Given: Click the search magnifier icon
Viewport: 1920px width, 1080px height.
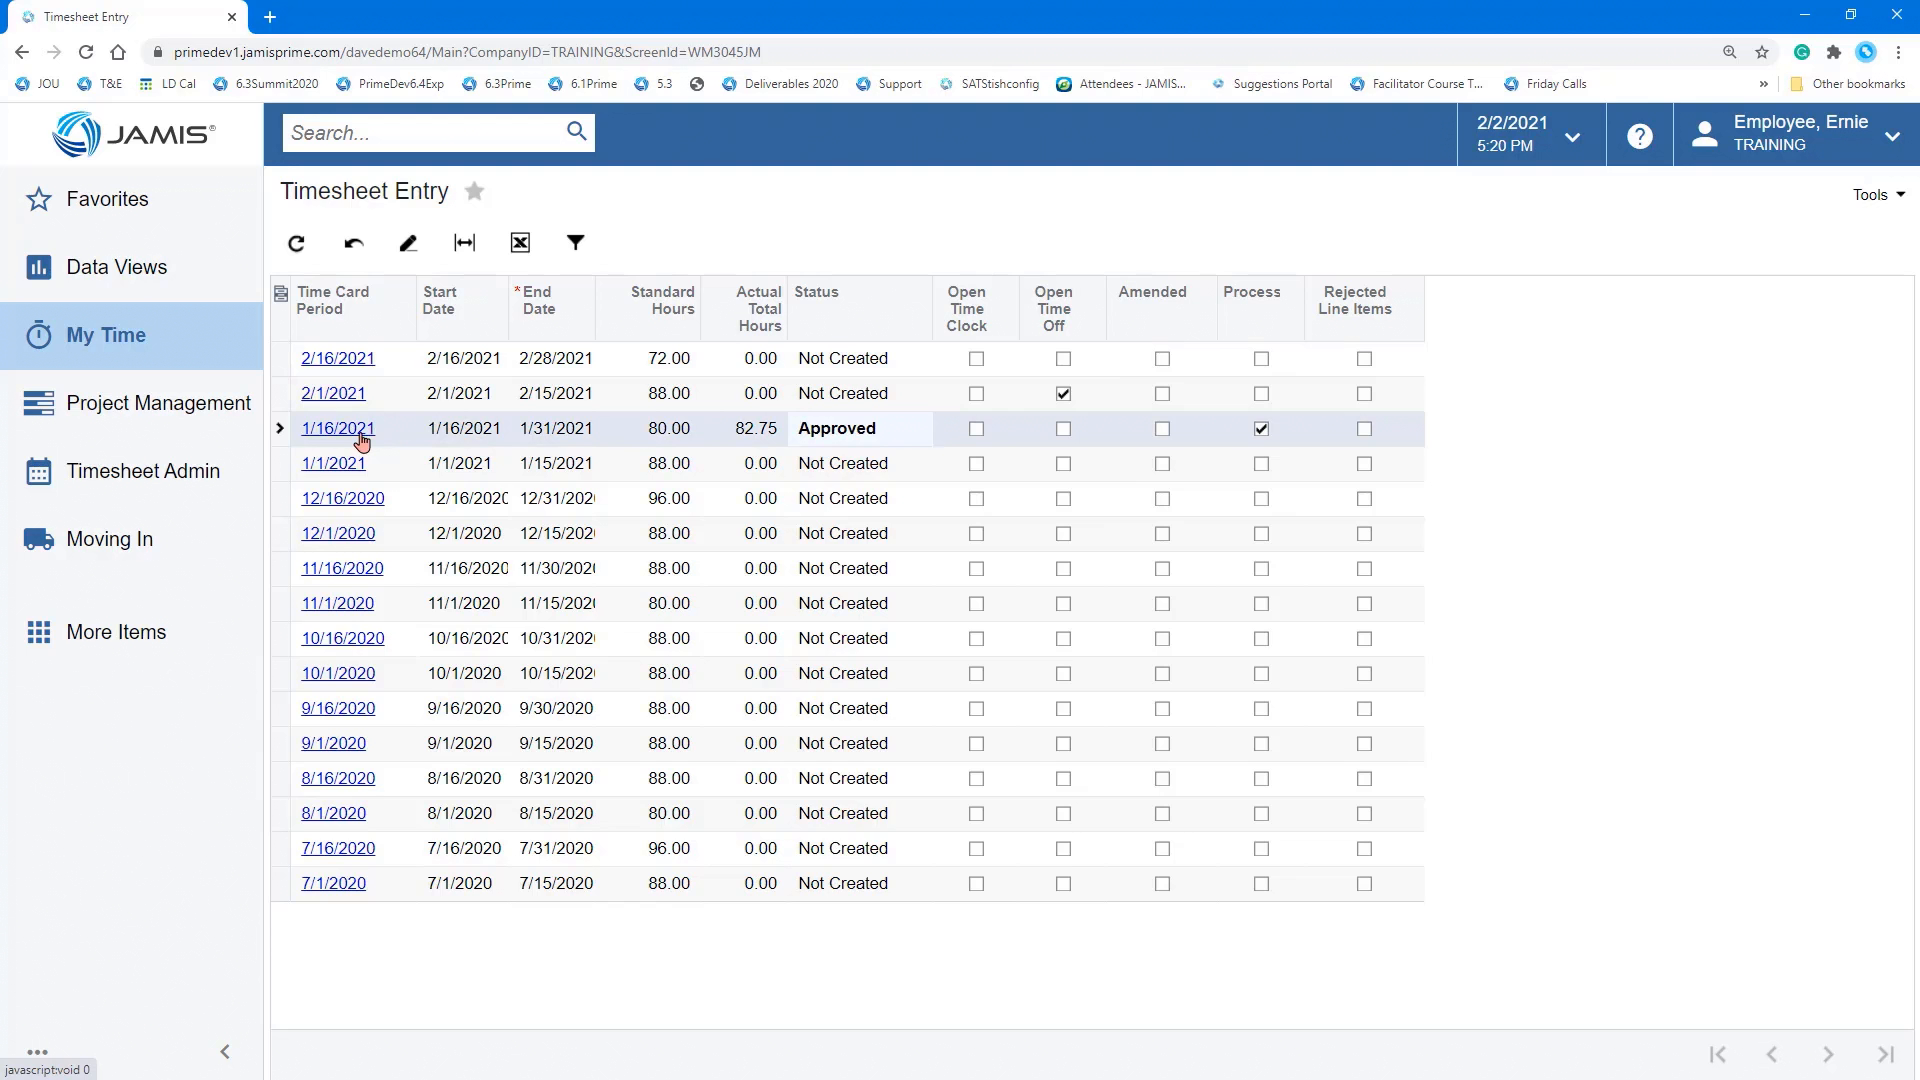Looking at the screenshot, I should pyautogui.click(x=576, y=131).
